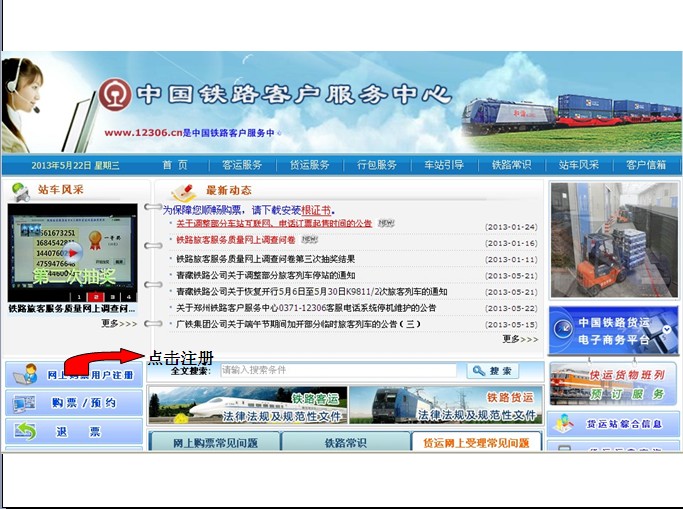This screenshot has height=509, width=683.
Task: Click the China Railway red logo
Action: (115, 94)
